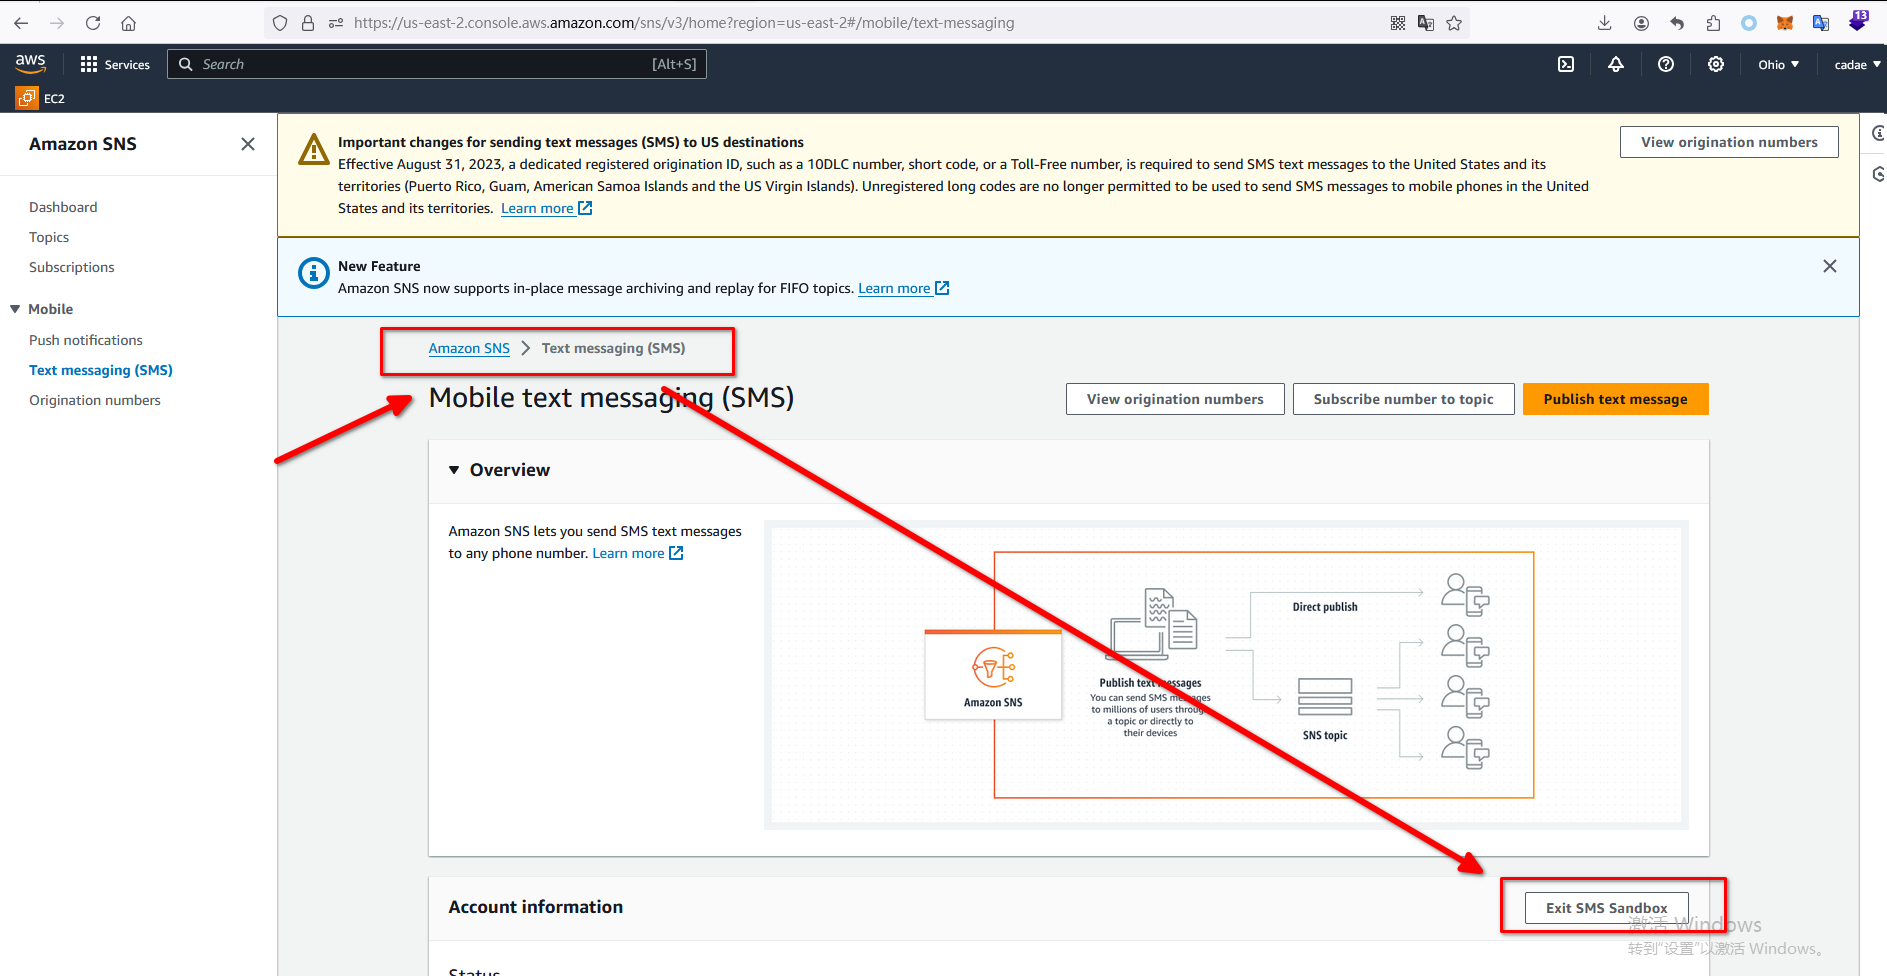This screenshot has height=976, width=1887.
Task: Open the AWS settings gear icon
Action: [1716, 64]
